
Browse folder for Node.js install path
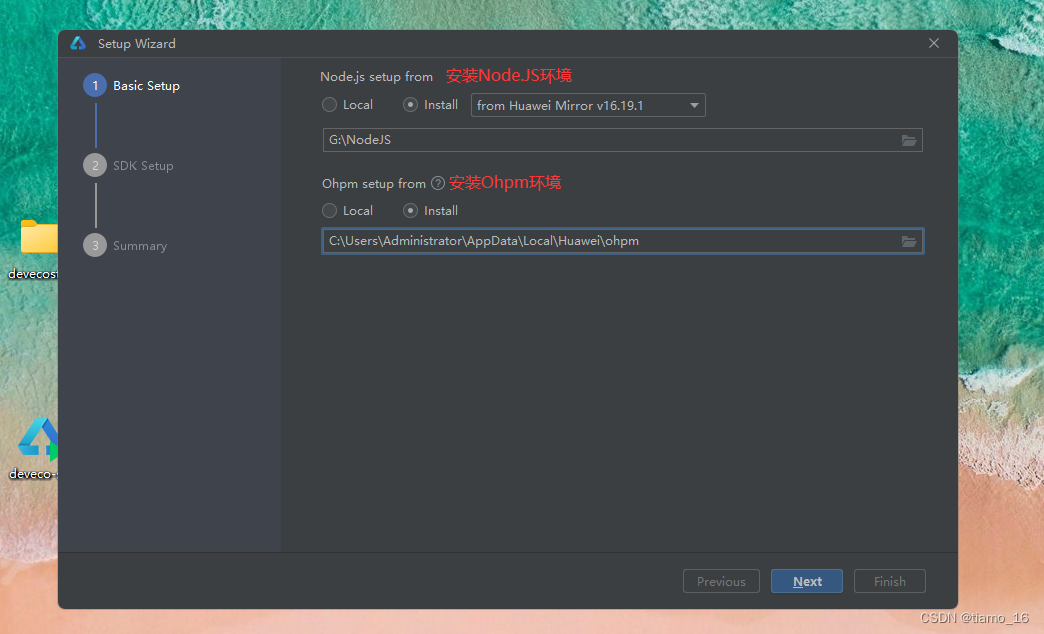pos(909,141)
